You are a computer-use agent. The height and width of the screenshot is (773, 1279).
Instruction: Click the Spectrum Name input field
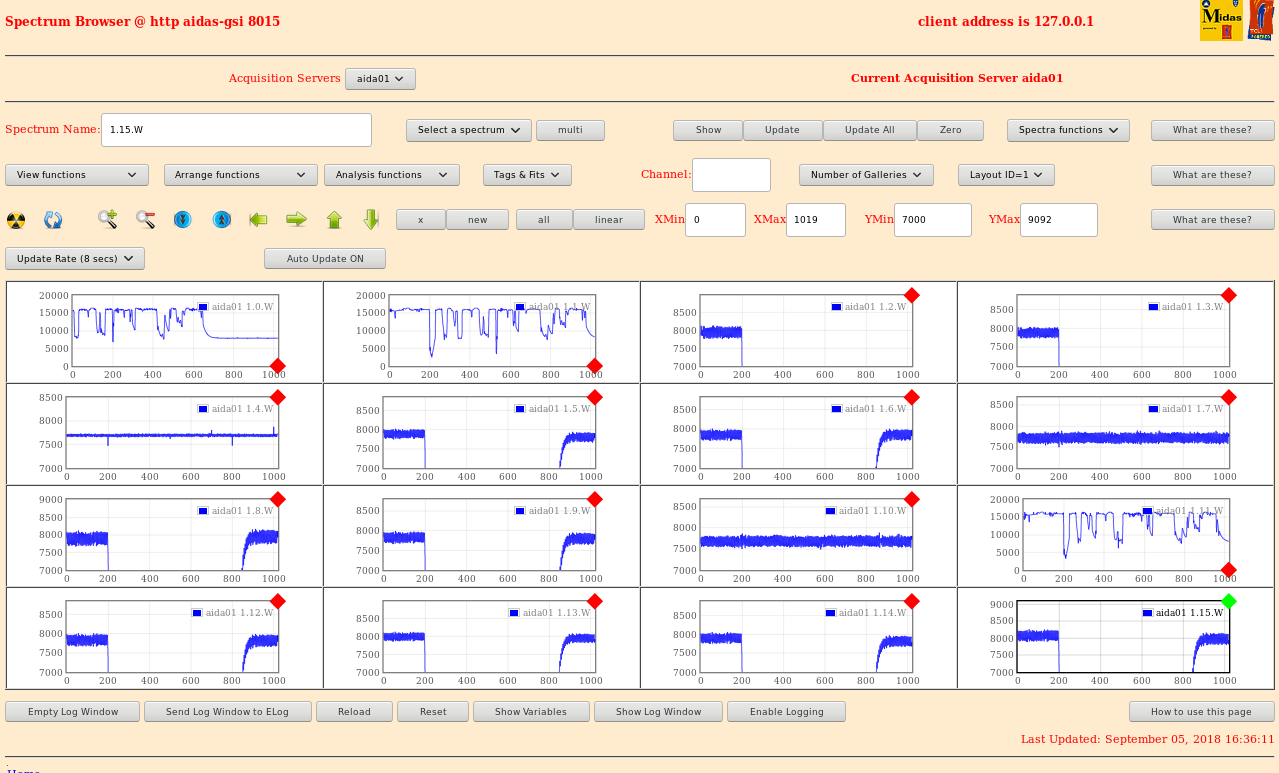(236, 130)
